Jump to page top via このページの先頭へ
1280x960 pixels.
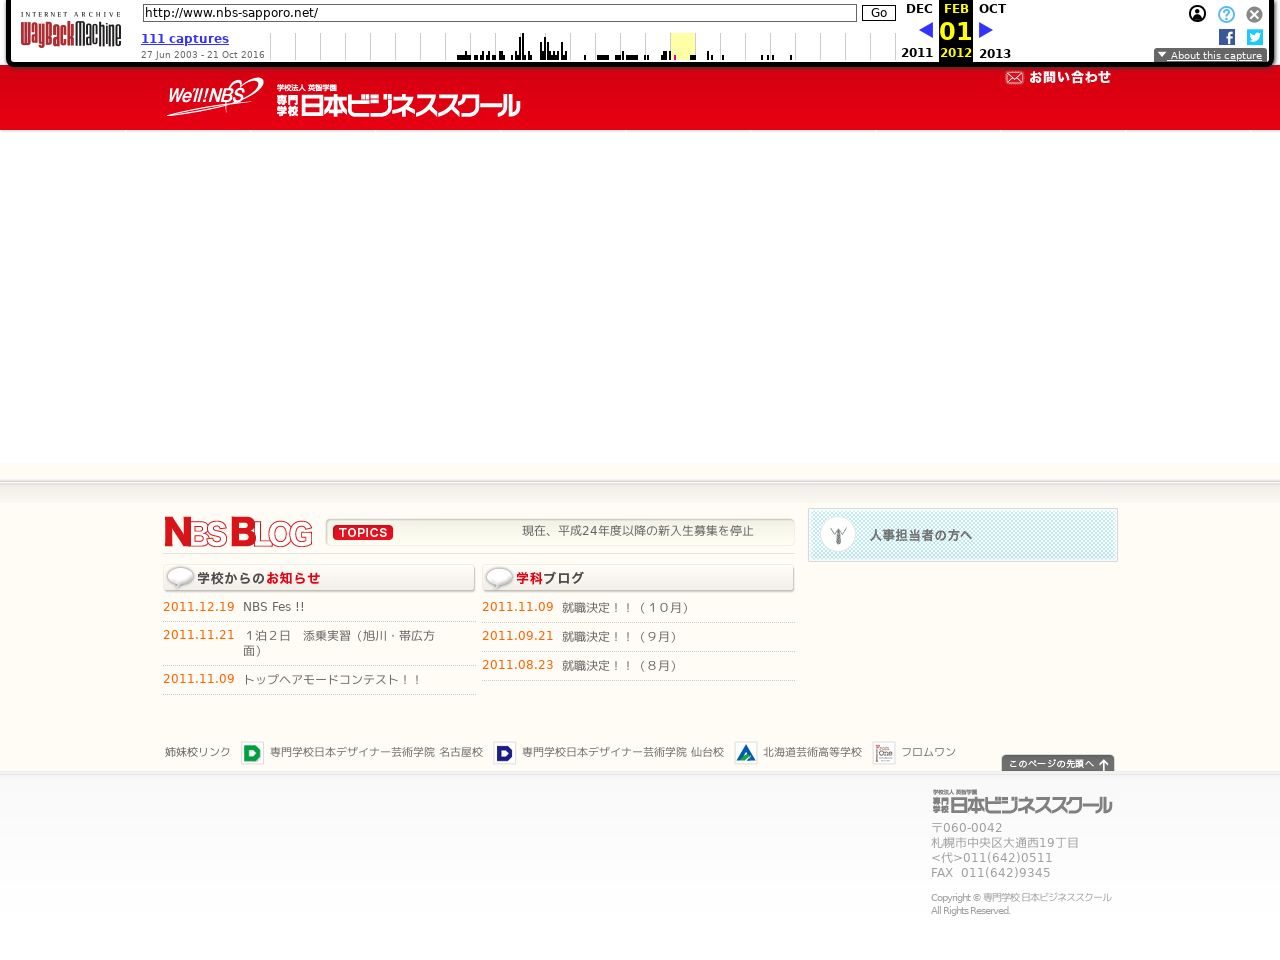click(1057, 763)
